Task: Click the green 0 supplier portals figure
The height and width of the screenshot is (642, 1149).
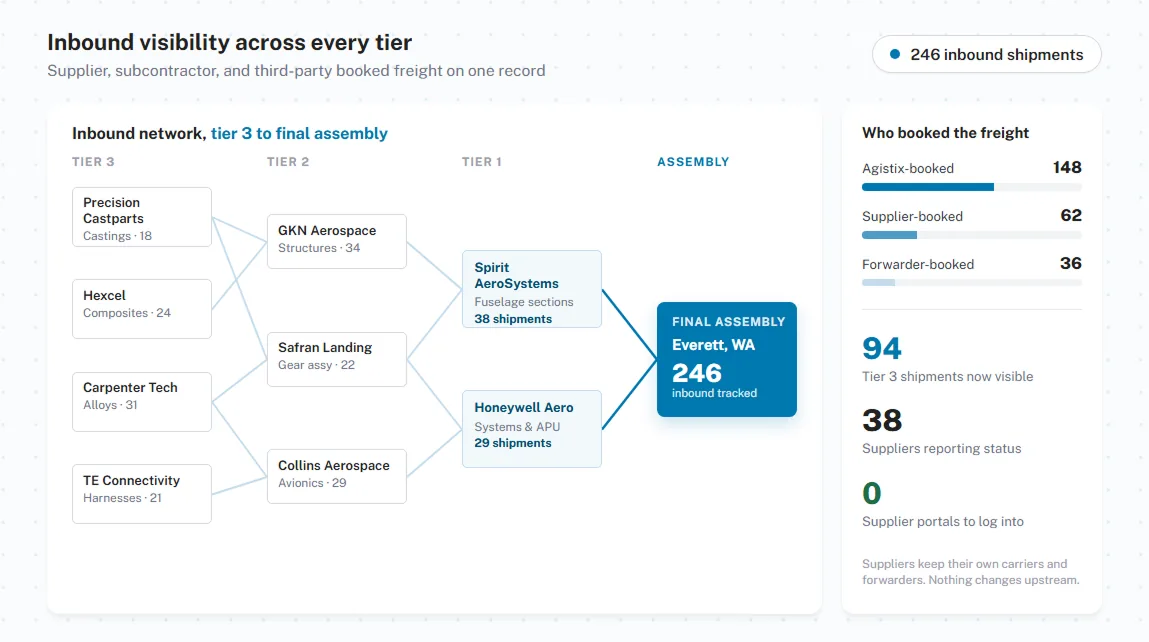Action: 871,493
